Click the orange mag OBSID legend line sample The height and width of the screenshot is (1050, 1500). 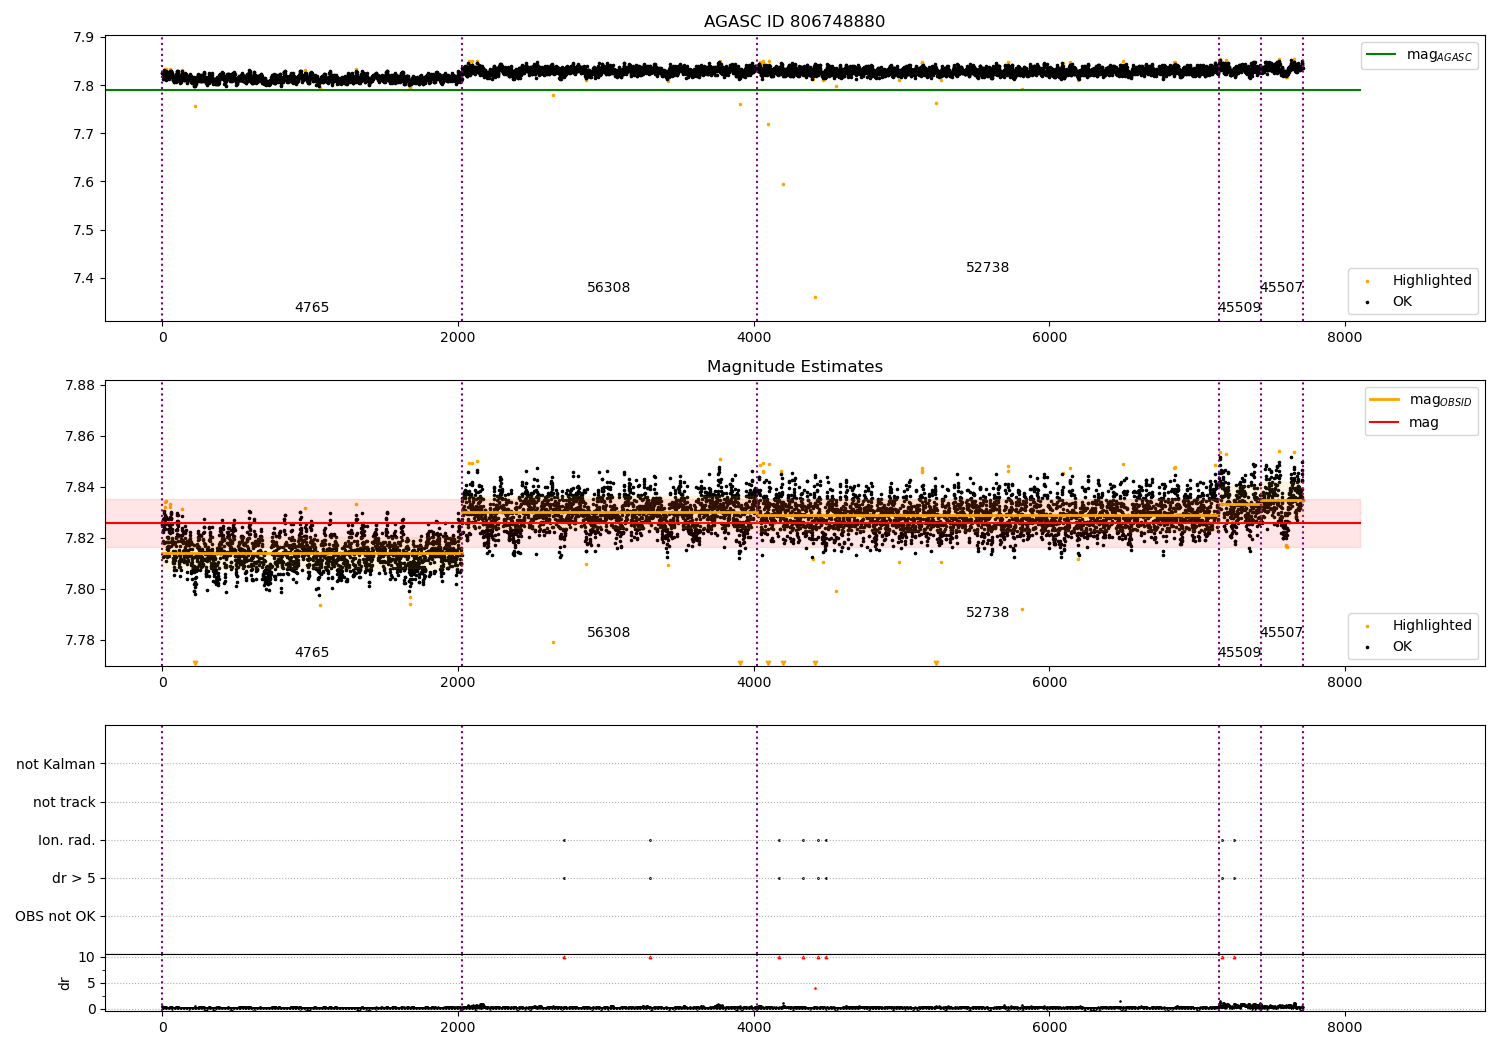(1385, 400)
